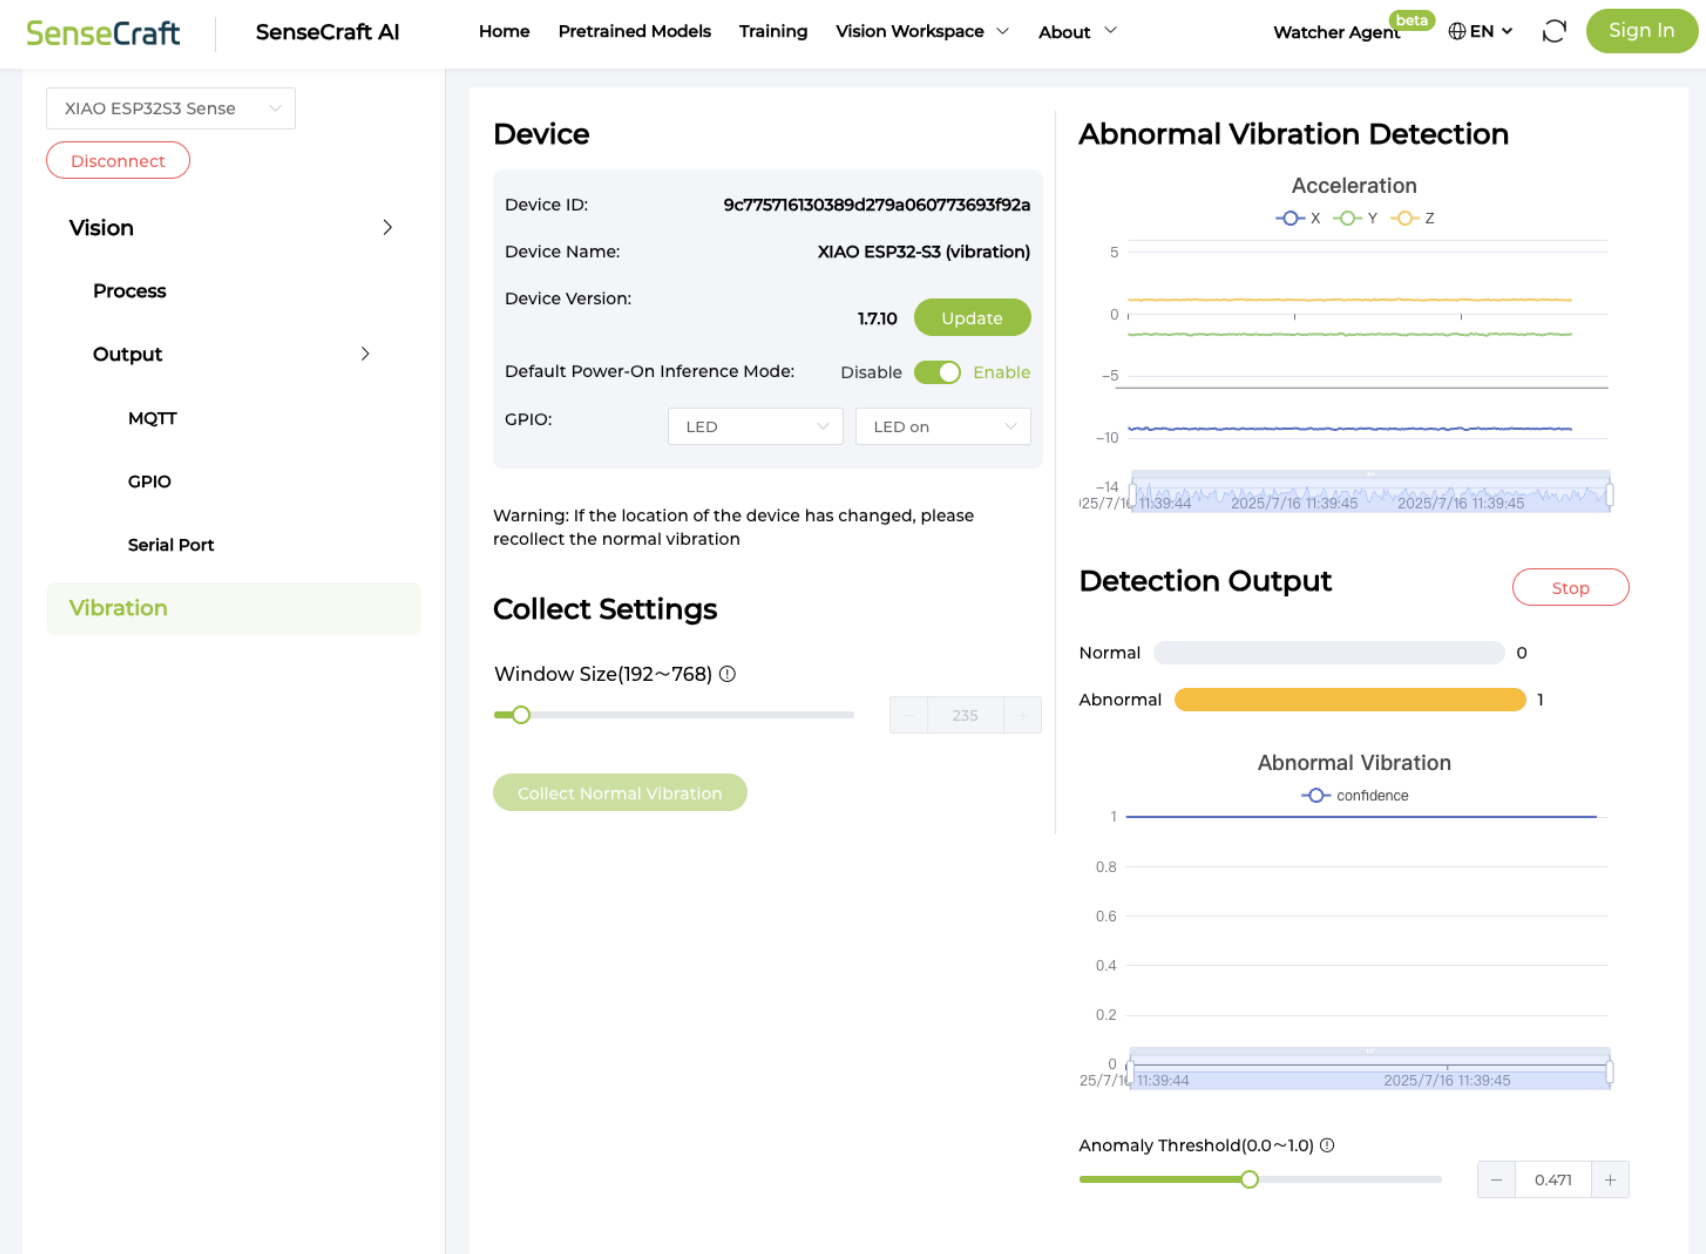
Task: Go to the Home page
Action: pyautogui.click(x=504, y=31)
